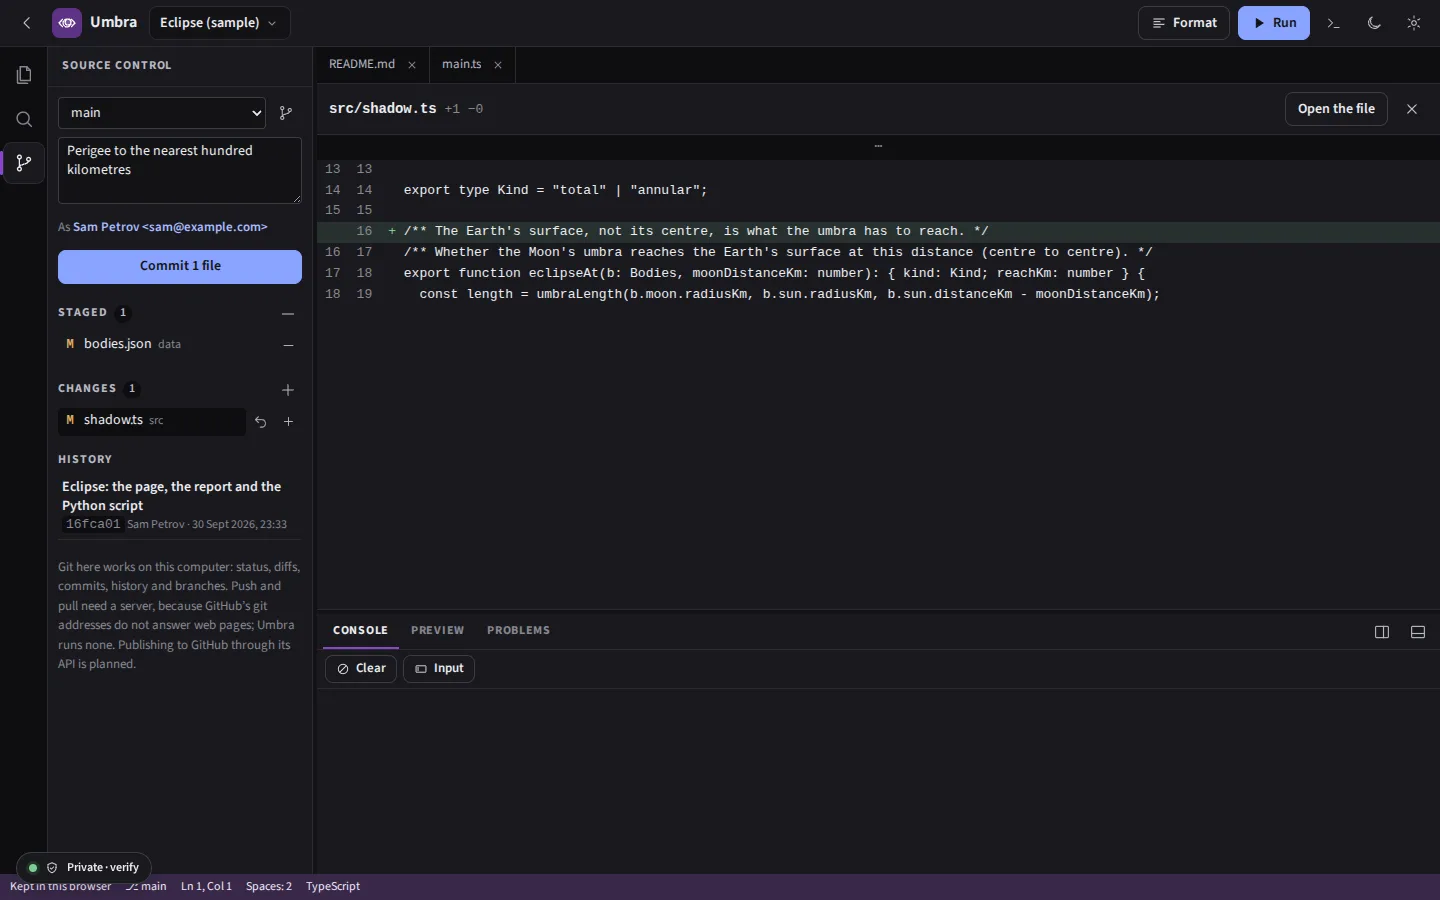Image resolution: width=1440 pixels, height=900 pixels.
Task: Click the console Input button
Action: 439,669
